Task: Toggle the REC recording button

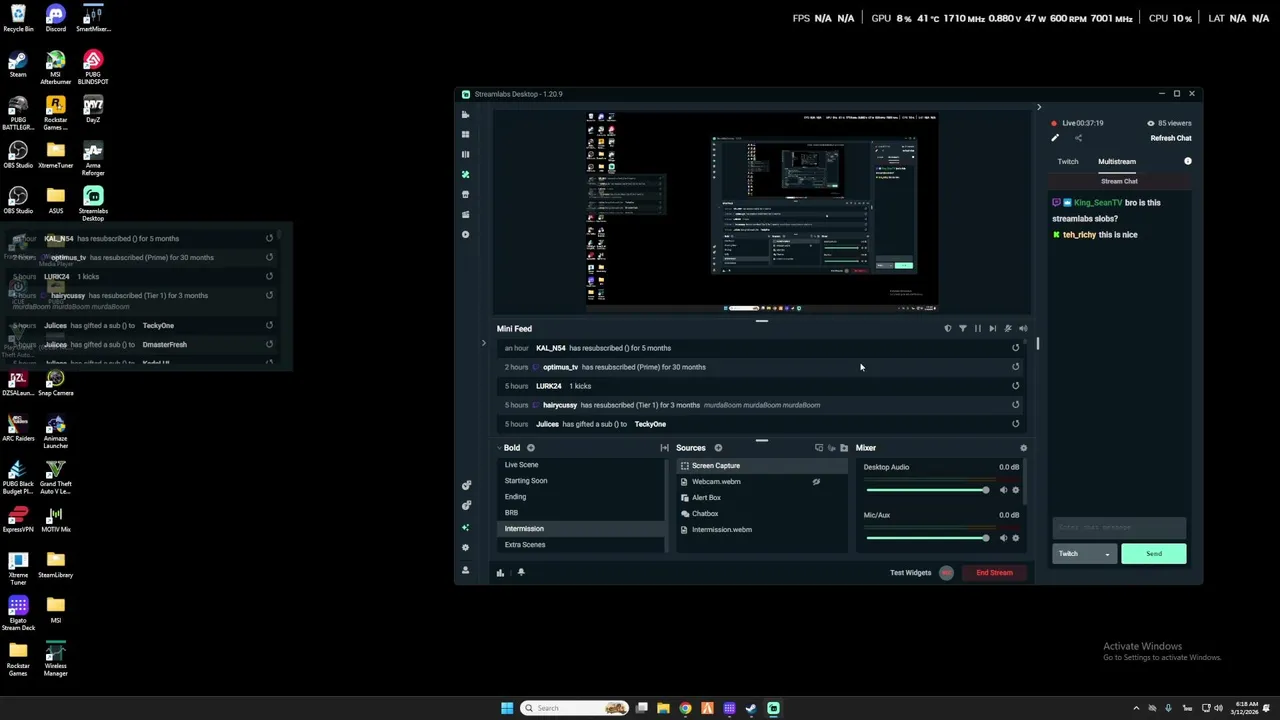Action: [946, 573]
